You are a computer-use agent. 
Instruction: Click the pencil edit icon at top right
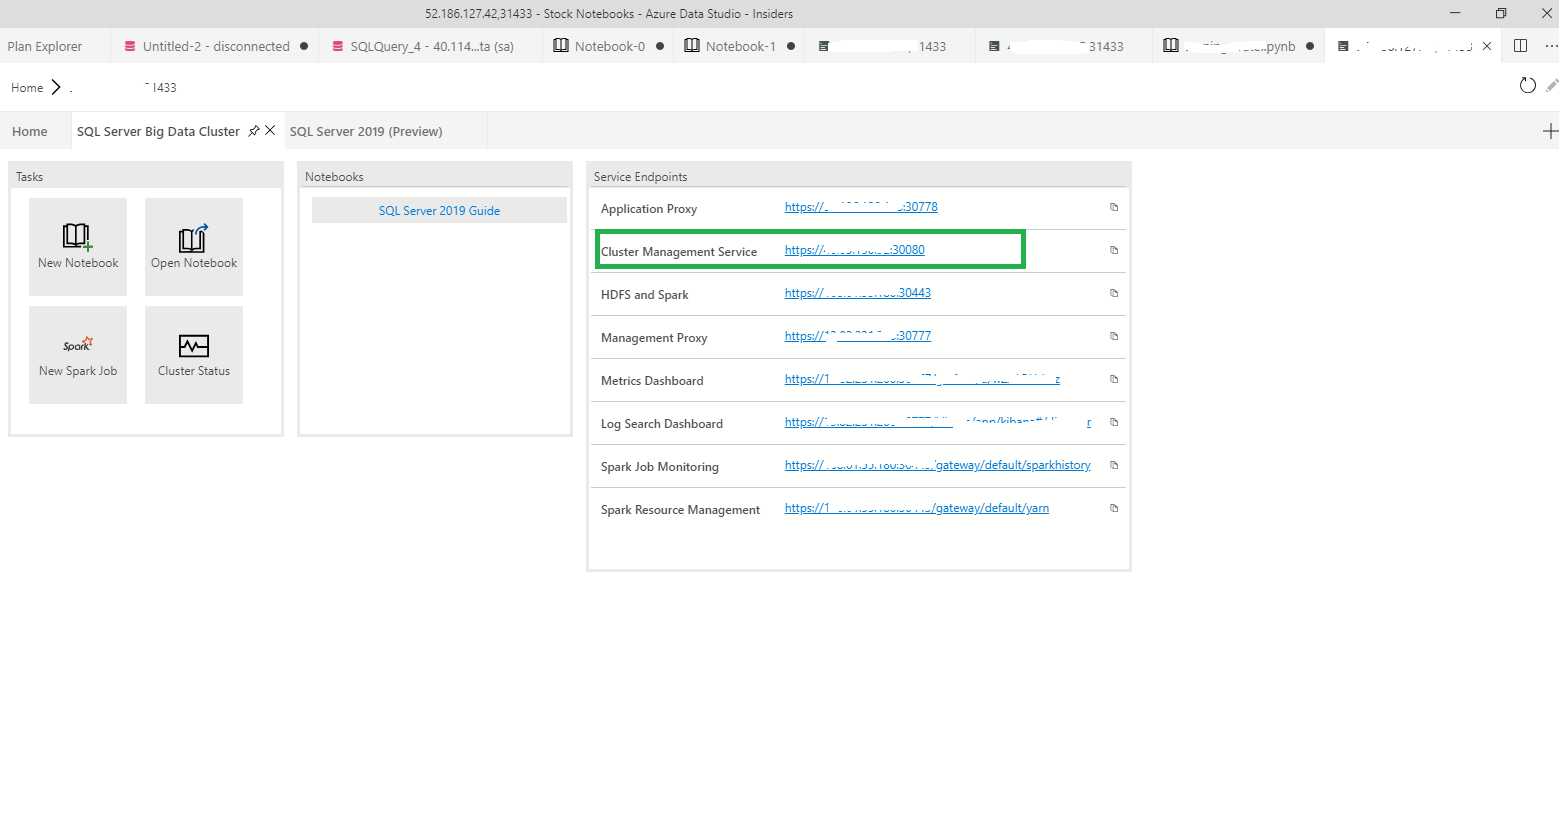(1552, 86)
